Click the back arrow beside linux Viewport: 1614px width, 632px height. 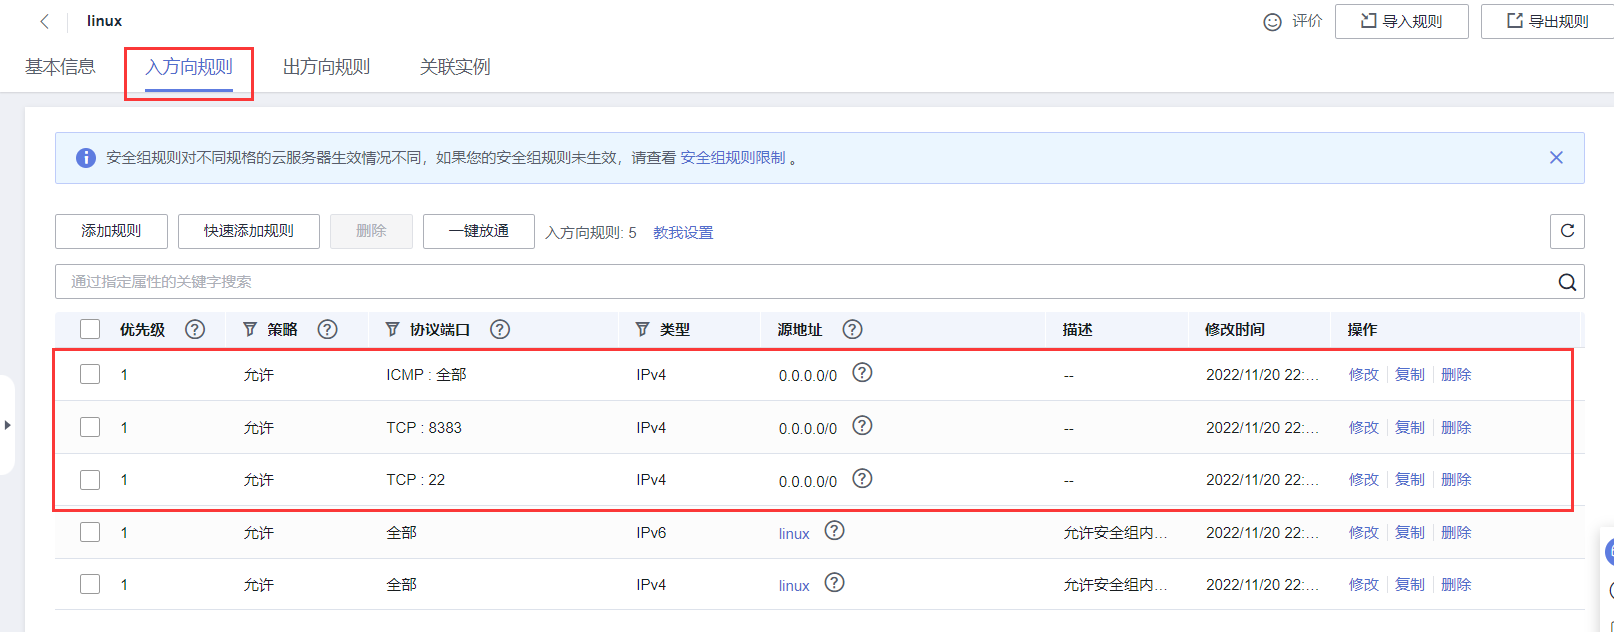click(44, 21)
